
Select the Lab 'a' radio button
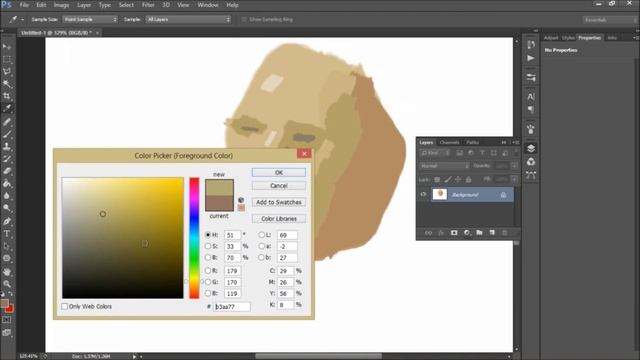click(261, 246)
